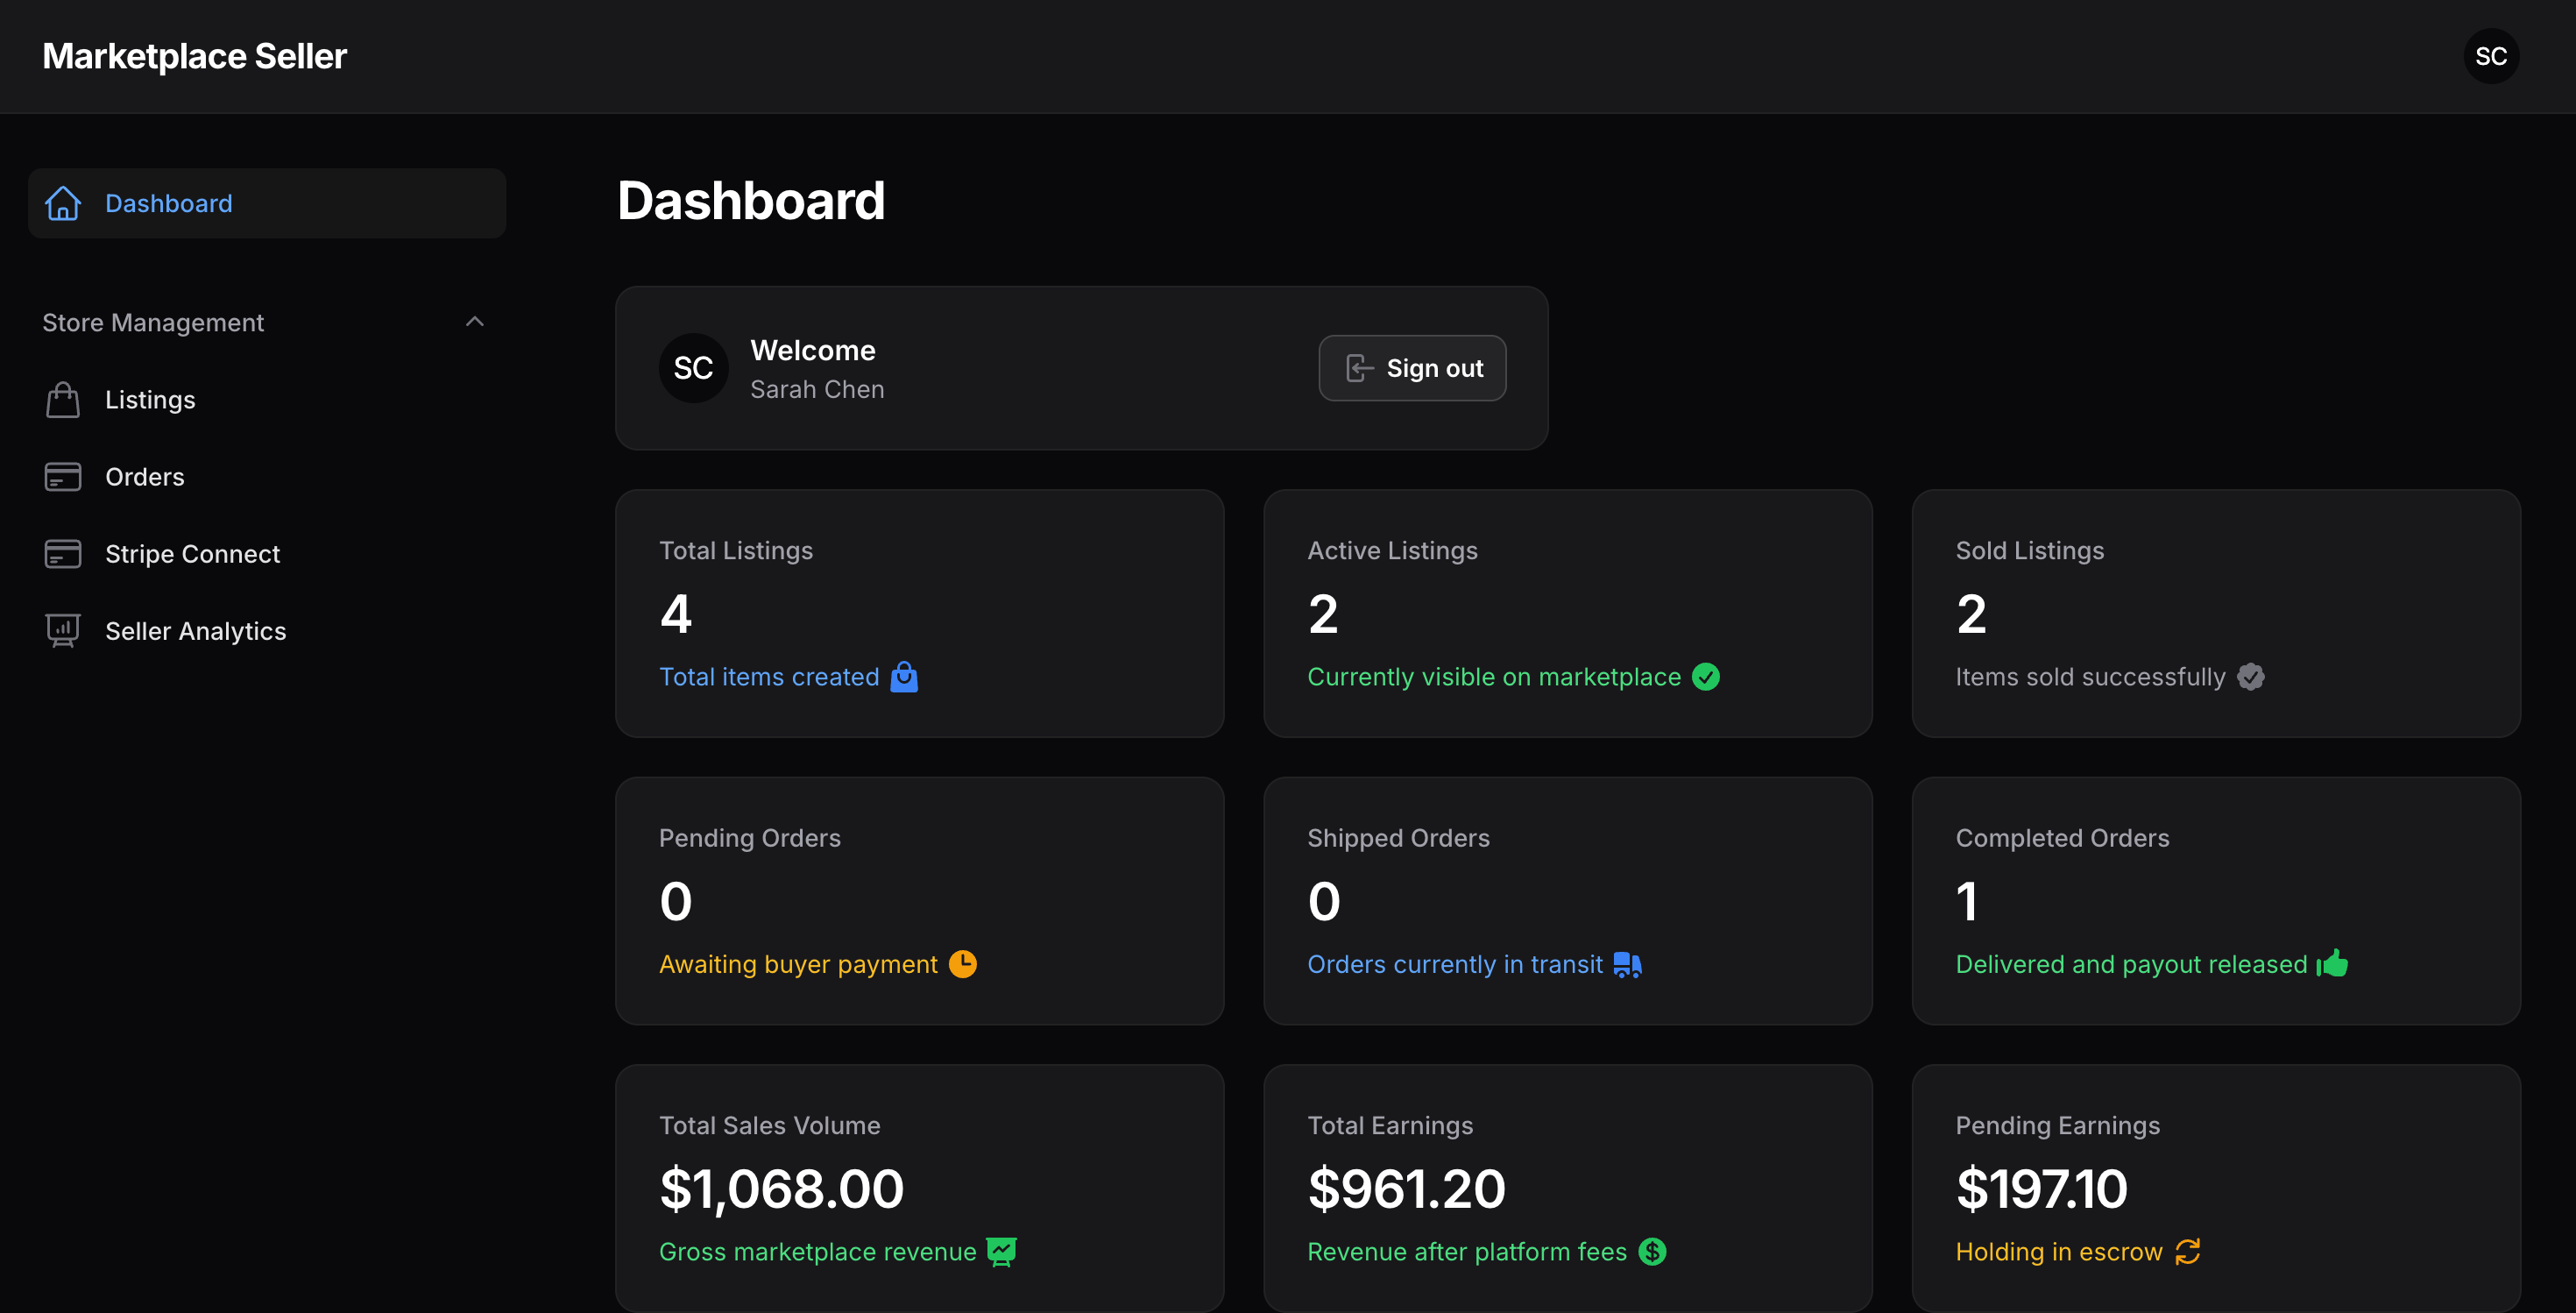The image size is (2576, 1313).
Task: Click the 'Sarah Chen' name text
Action: coord(817,389)
